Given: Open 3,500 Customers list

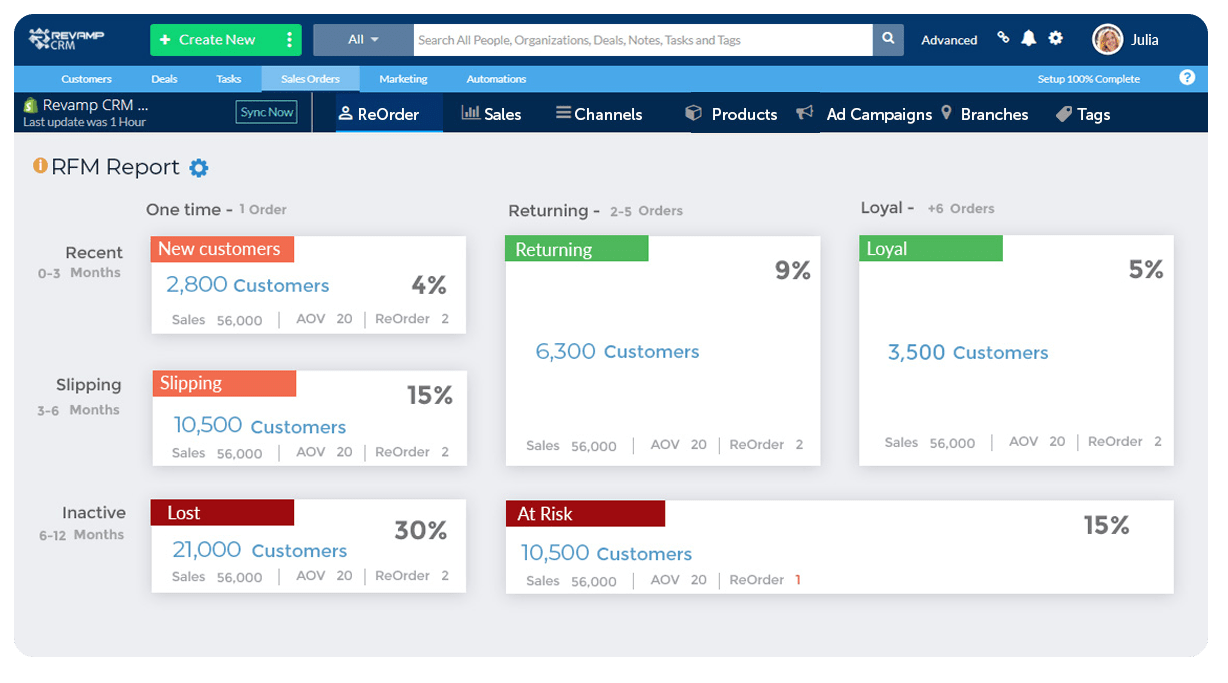Looking at the screenshot, I should pos(968,353).
